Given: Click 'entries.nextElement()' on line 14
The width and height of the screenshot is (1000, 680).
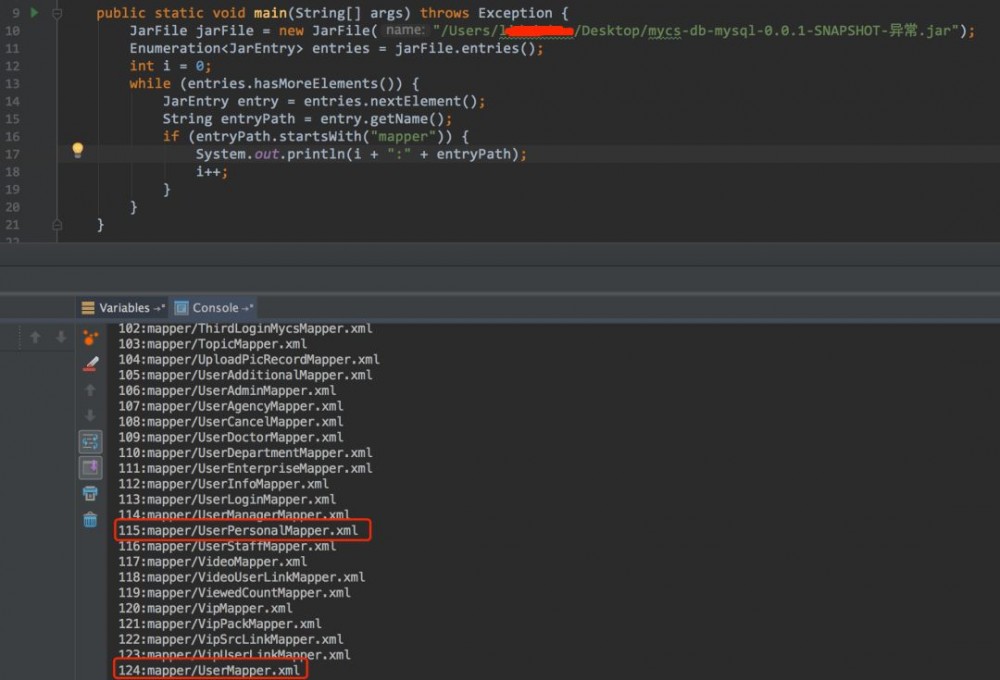Looking at the screenshot, I should (390, 101).
